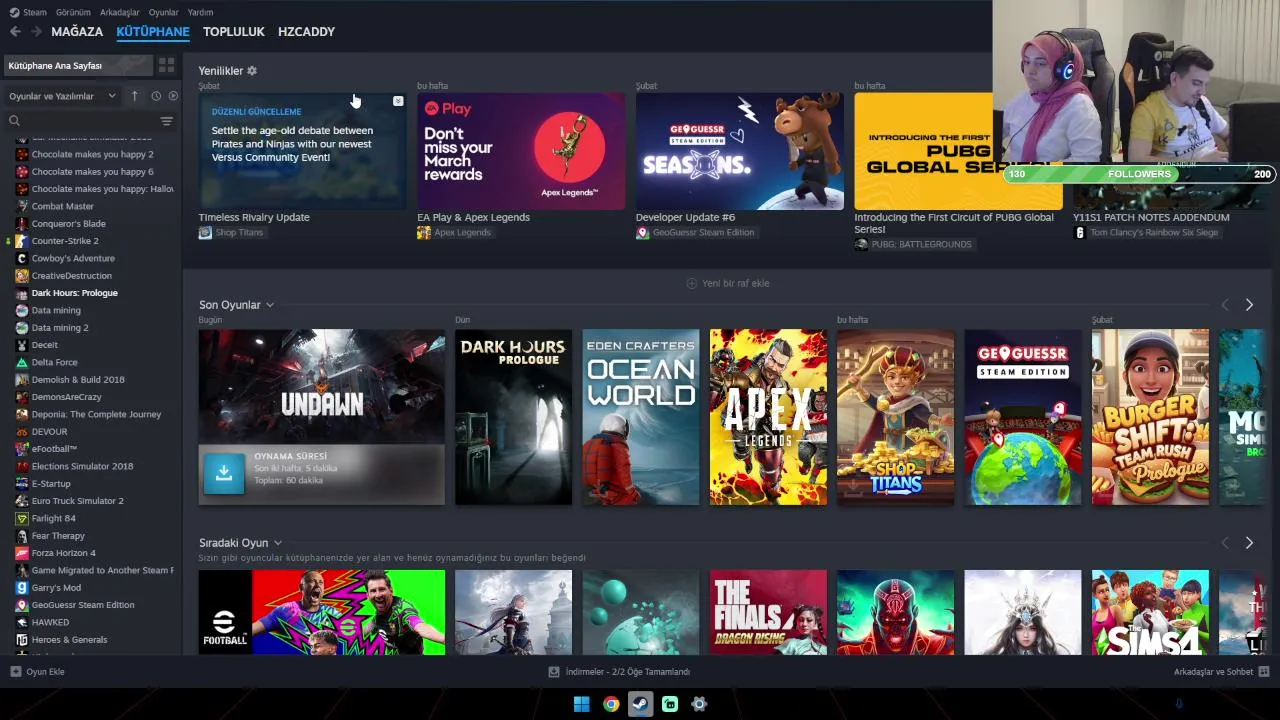The height and width of the screenshot is (720, 1280).
Task: Open EA Play & Apex Legends news
Action: coord(521,152)
